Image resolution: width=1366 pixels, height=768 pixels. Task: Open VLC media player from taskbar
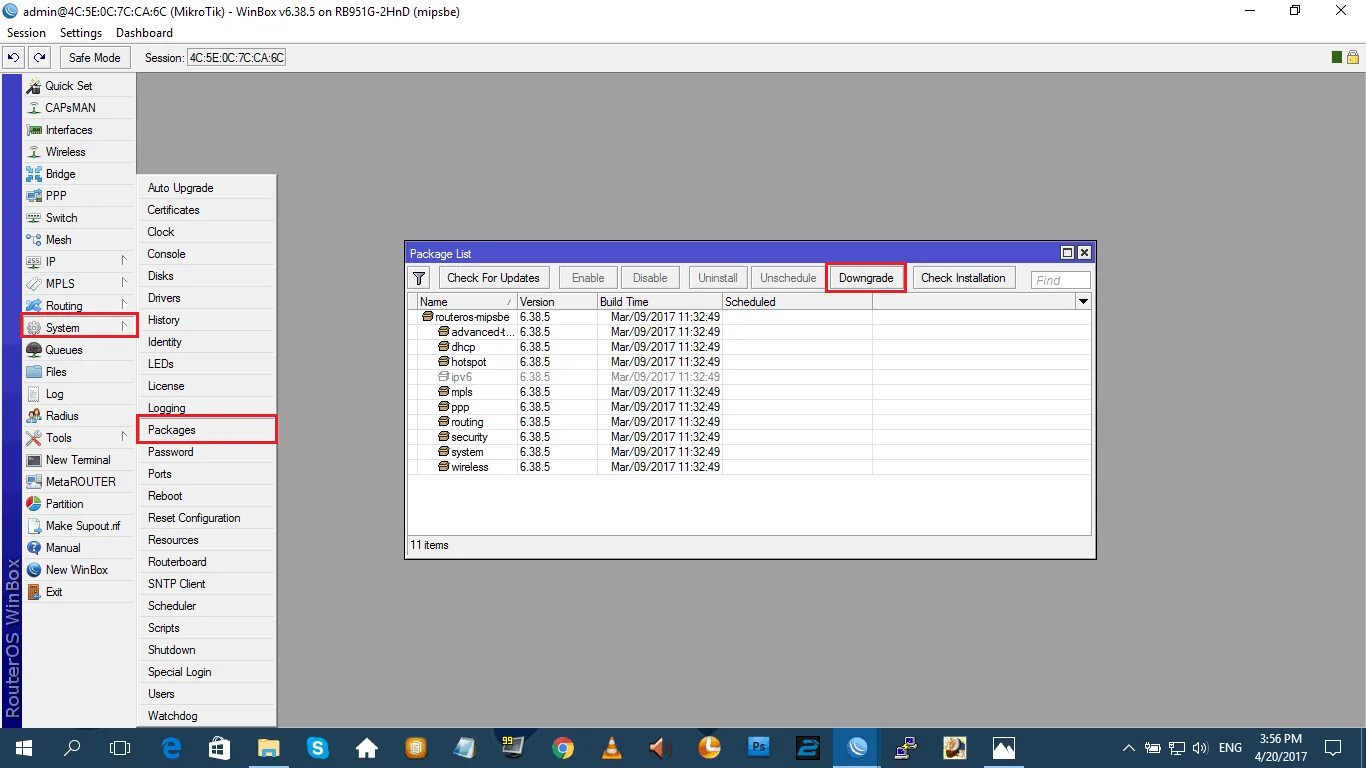coord(612,747)
